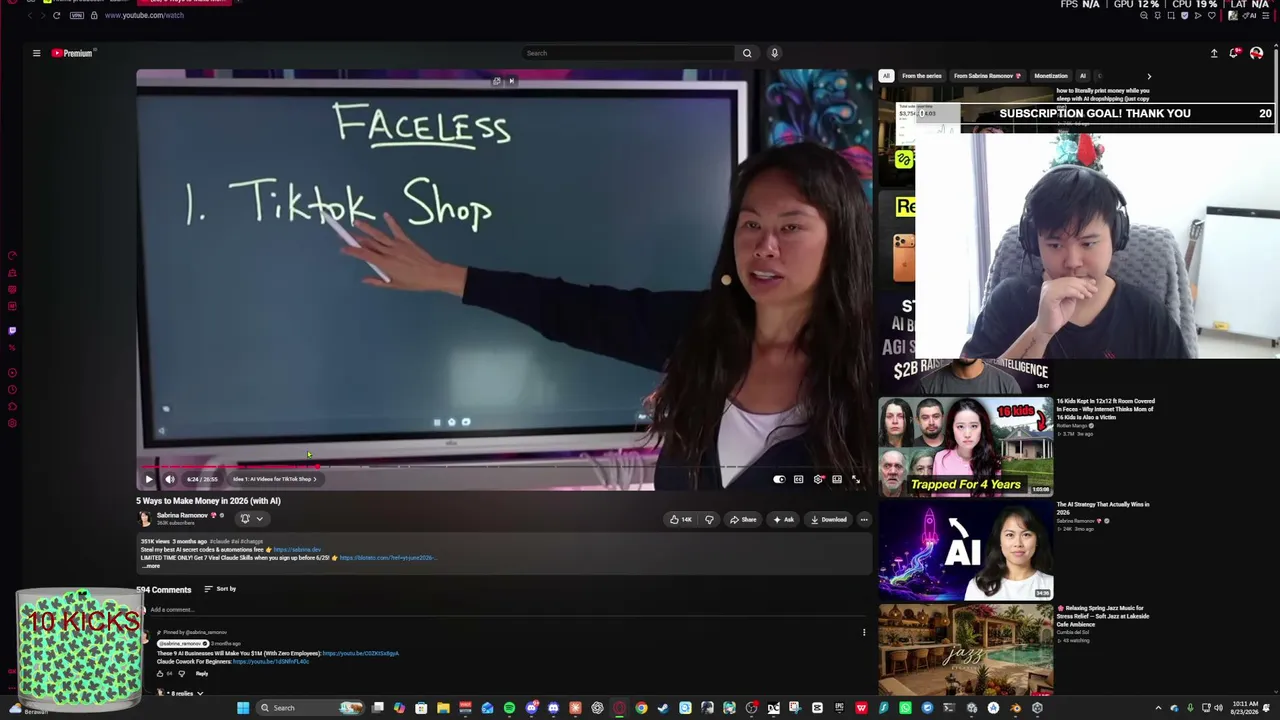Open Sabrina Ramonov channel avatar
1280x720 pixels.
point(145,519)
